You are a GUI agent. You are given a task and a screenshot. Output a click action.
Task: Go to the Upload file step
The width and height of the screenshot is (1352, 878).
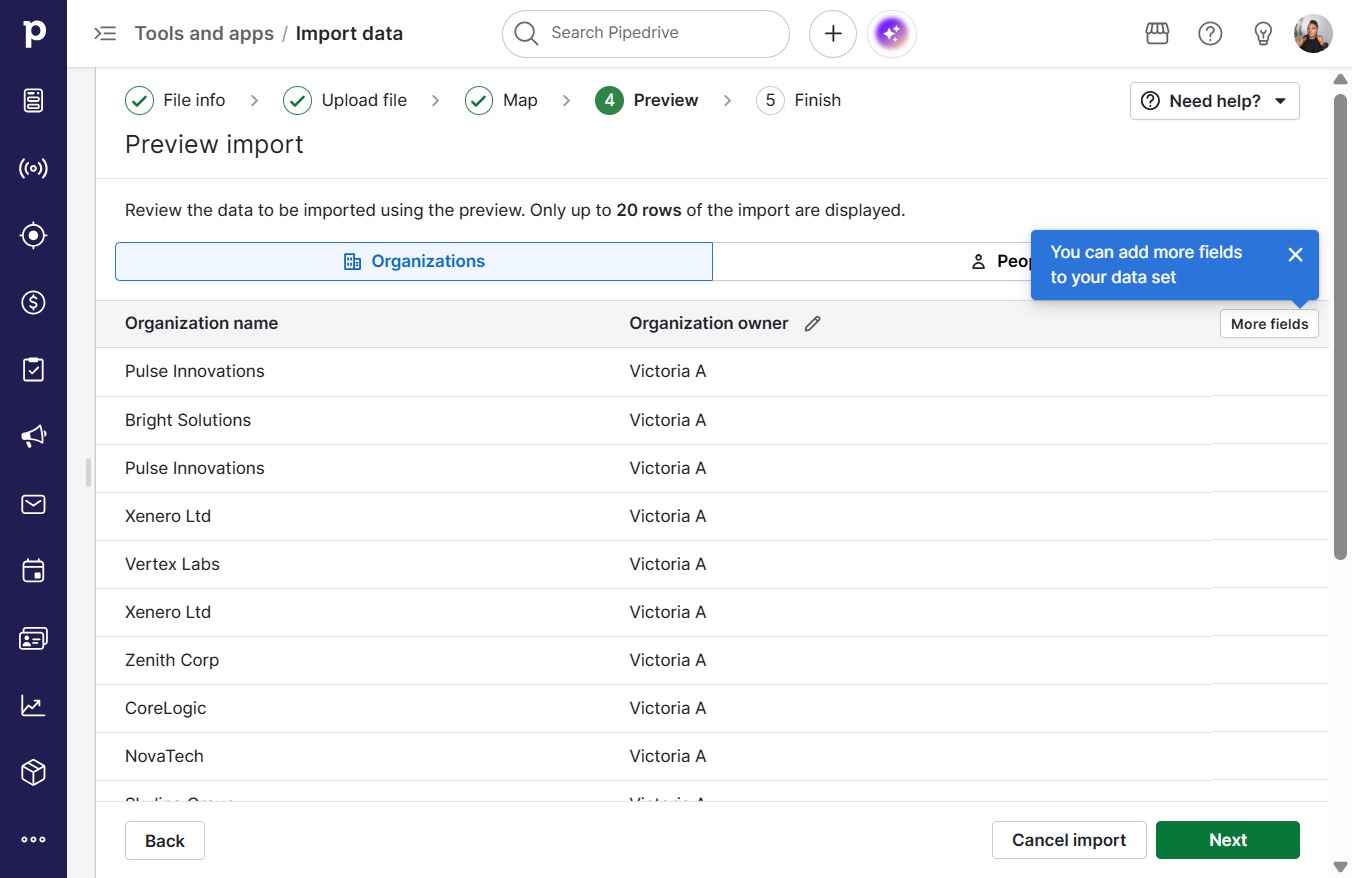click(345, 100)
